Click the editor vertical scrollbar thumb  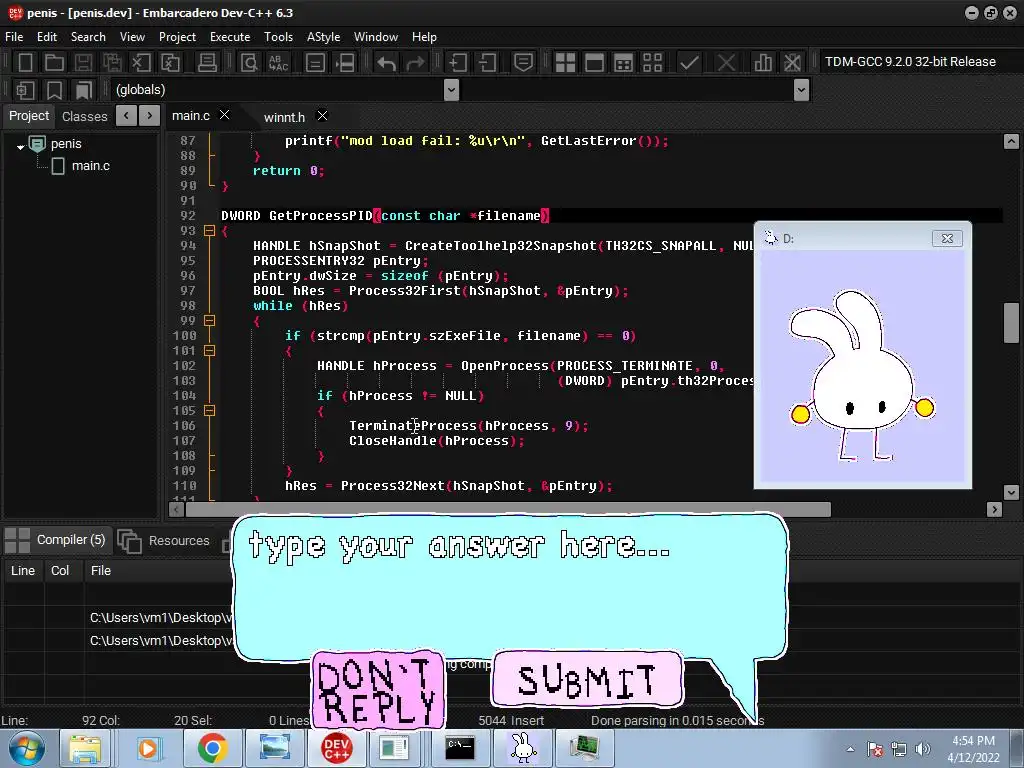click(1011, 323)
